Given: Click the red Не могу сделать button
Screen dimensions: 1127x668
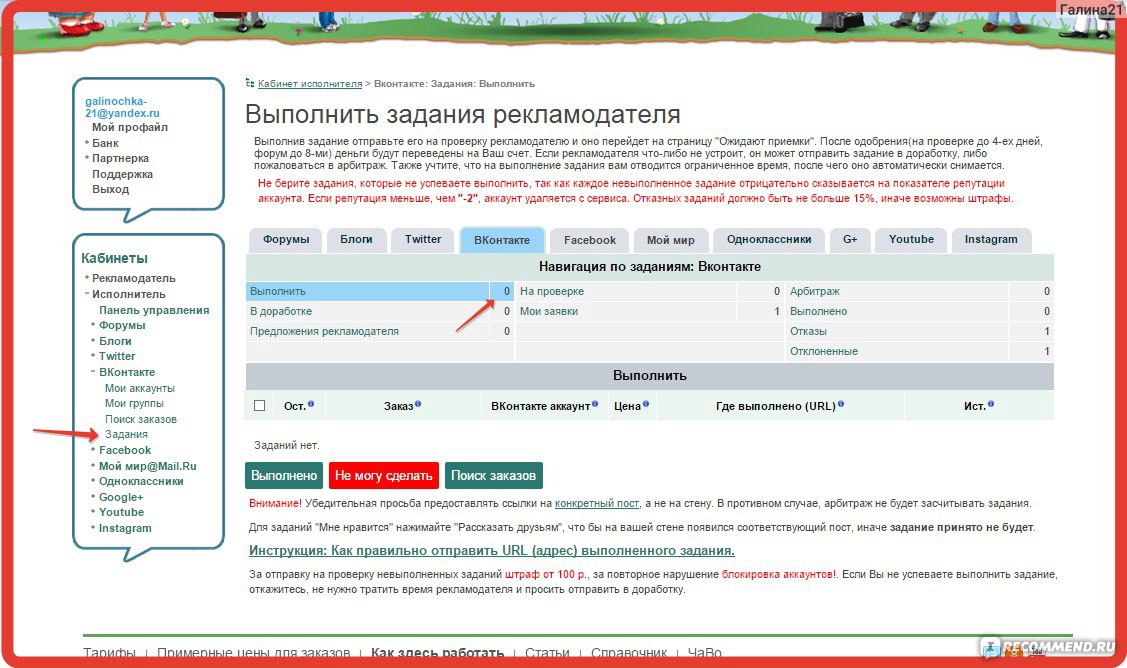Looking at the screenshot, I should [383, 476].
